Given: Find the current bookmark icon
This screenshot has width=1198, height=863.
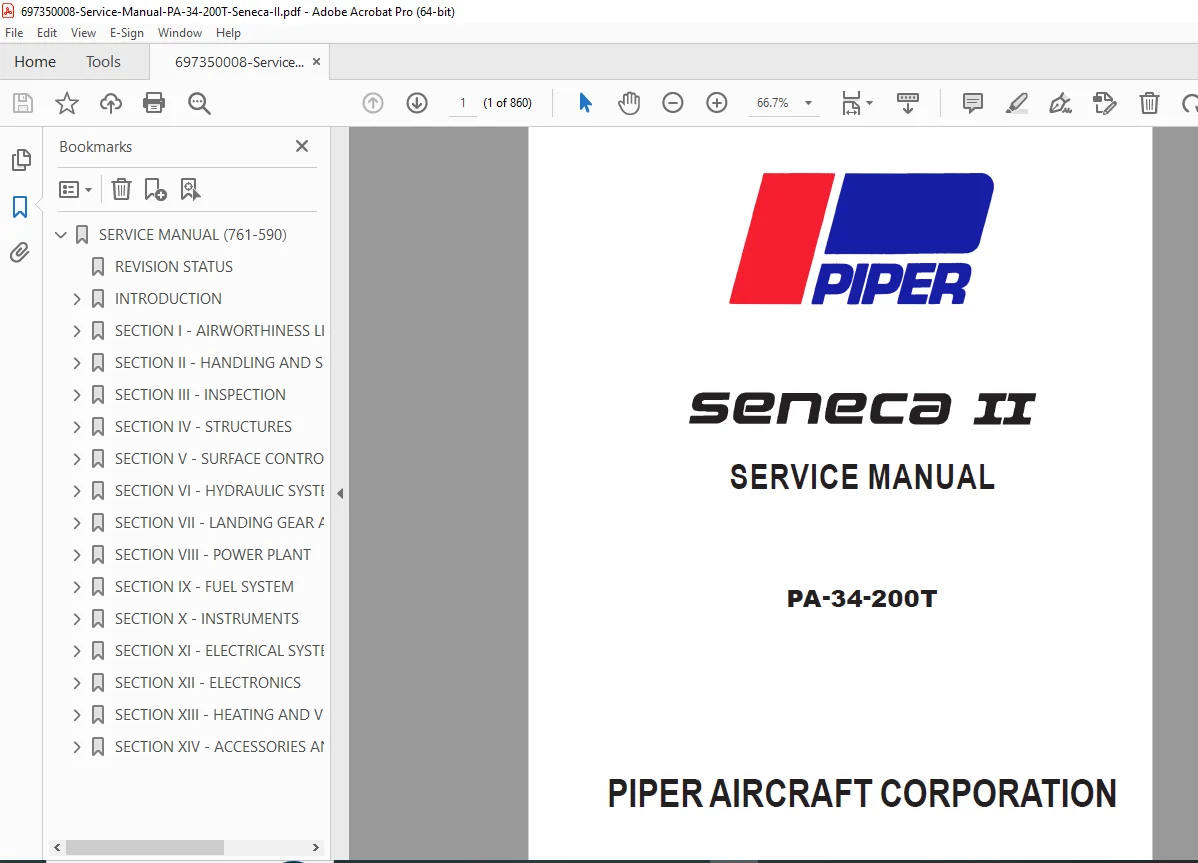Looking at the screenshot, I should [189, 189].
